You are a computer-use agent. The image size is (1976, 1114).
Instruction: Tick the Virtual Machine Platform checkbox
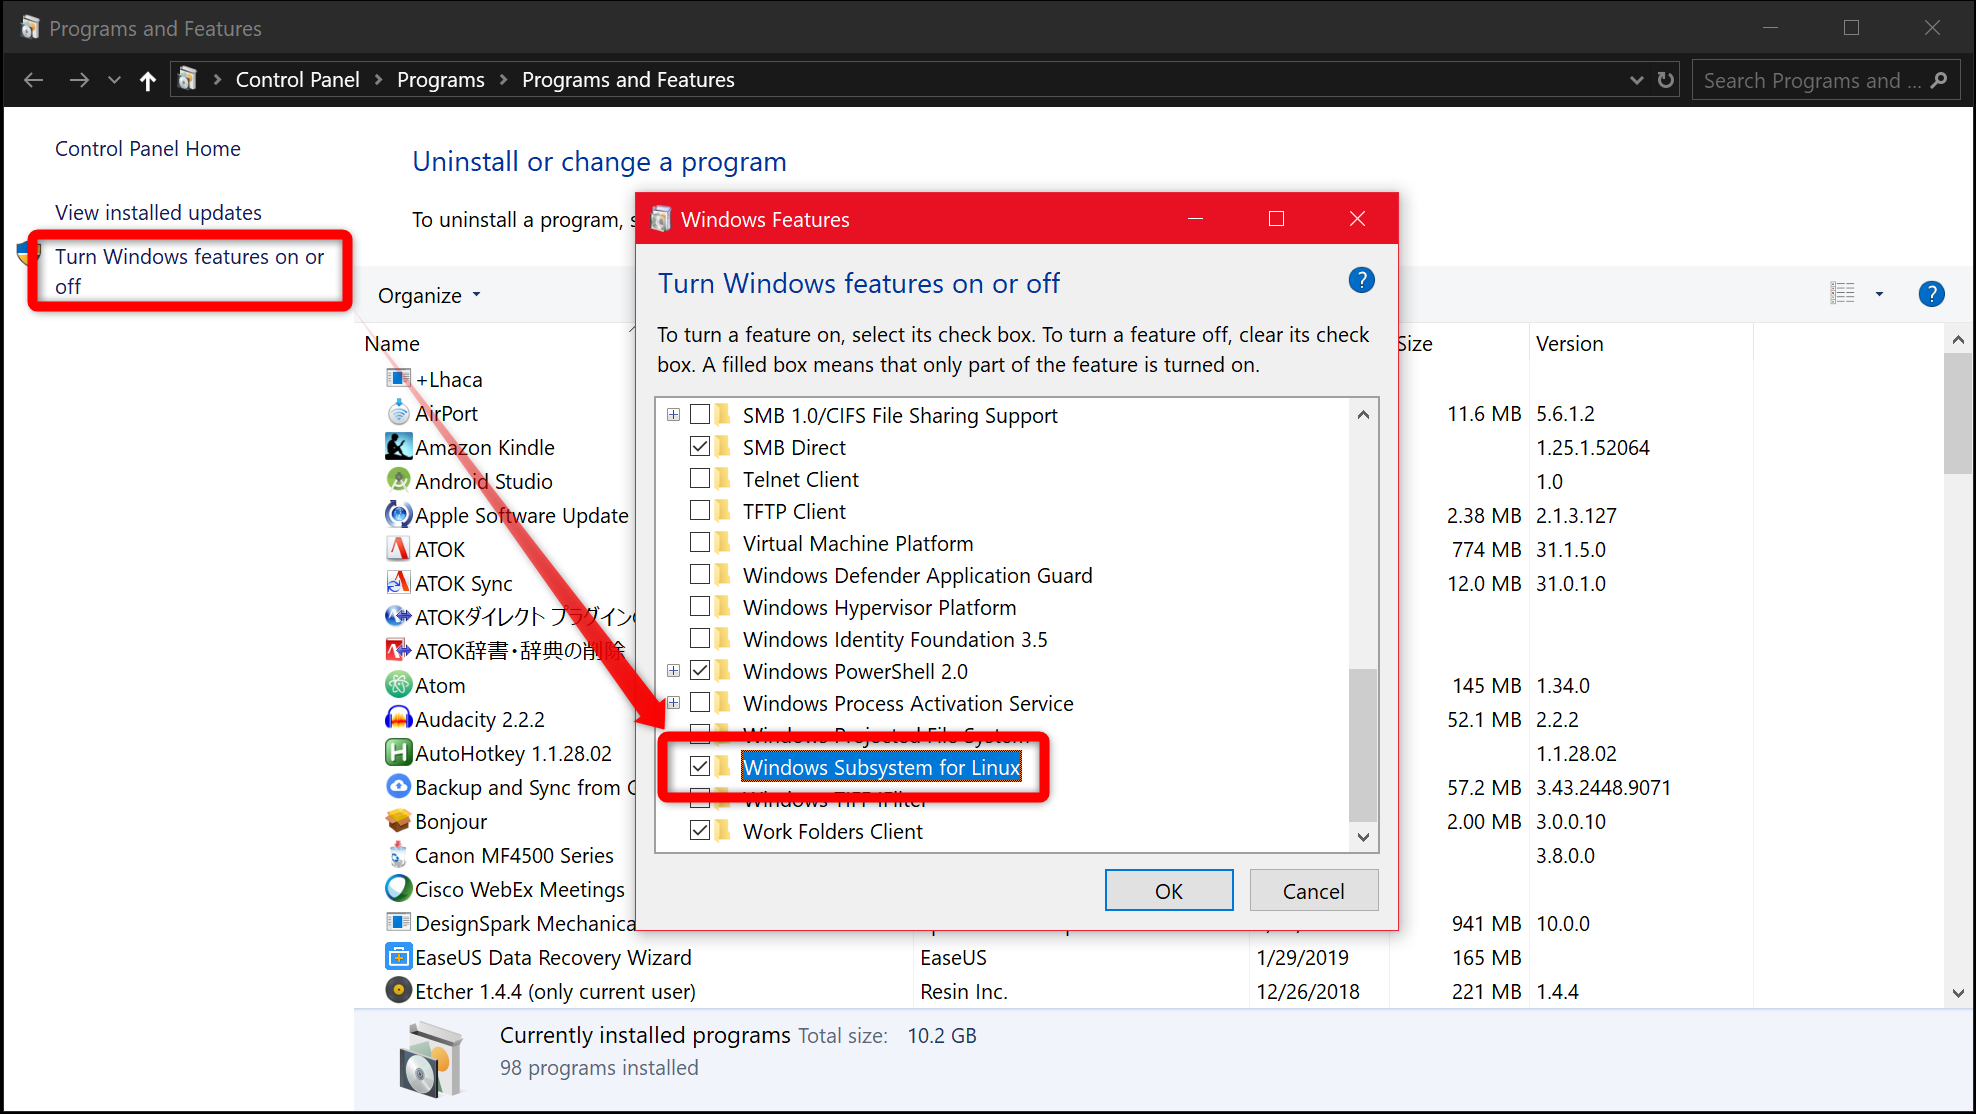[700, 543]
